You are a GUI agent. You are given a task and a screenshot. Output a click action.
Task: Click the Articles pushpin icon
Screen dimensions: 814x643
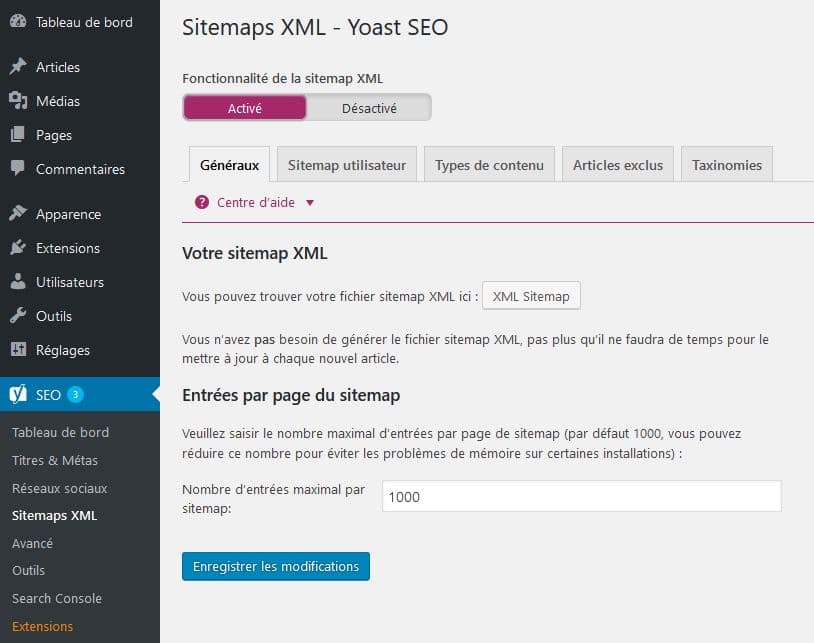pyautogui.click(x=18, y=66)
